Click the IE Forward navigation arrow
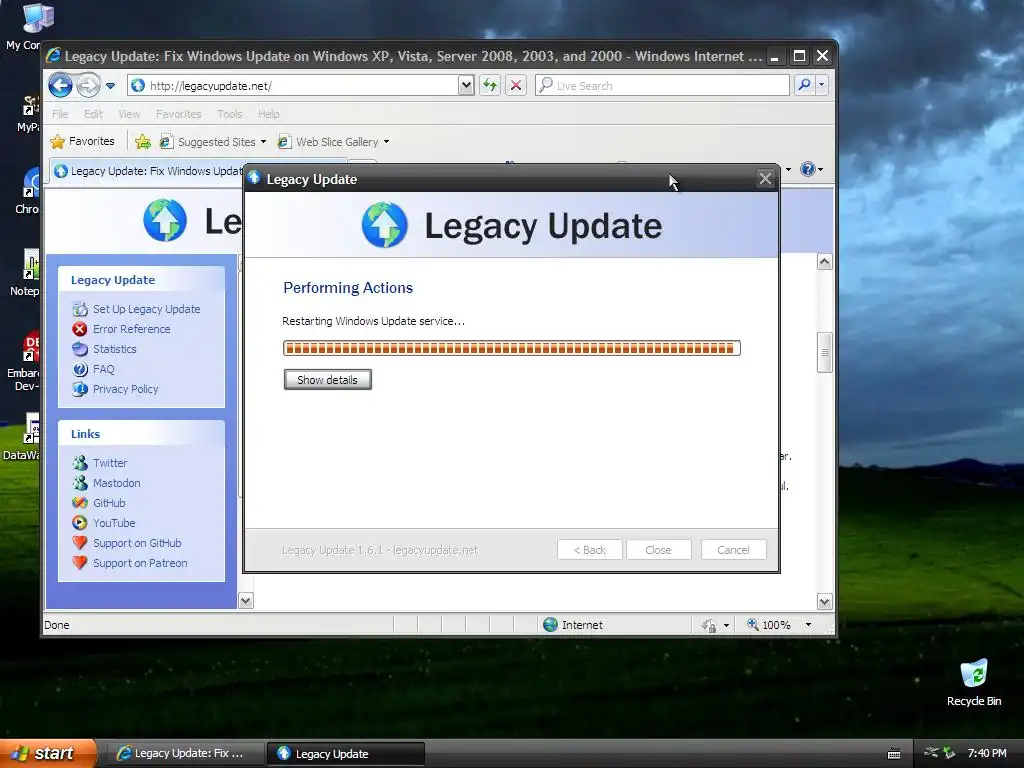The image size is (1024, 768). point(88,85)
